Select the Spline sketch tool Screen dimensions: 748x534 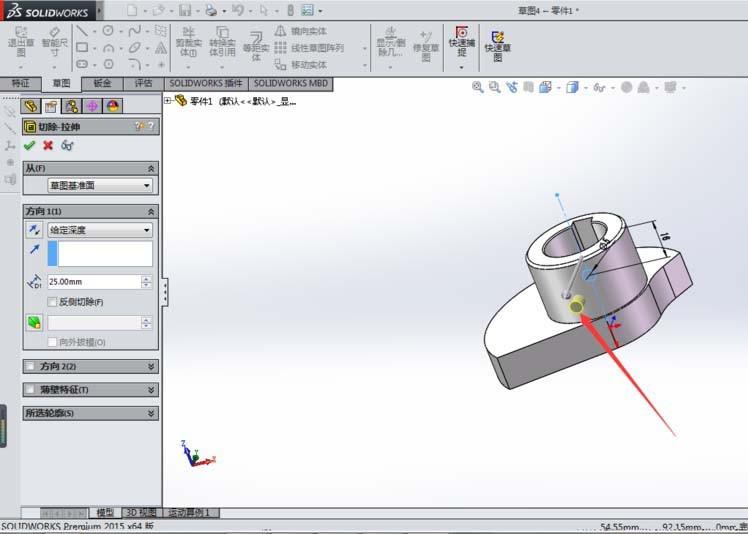135,31
